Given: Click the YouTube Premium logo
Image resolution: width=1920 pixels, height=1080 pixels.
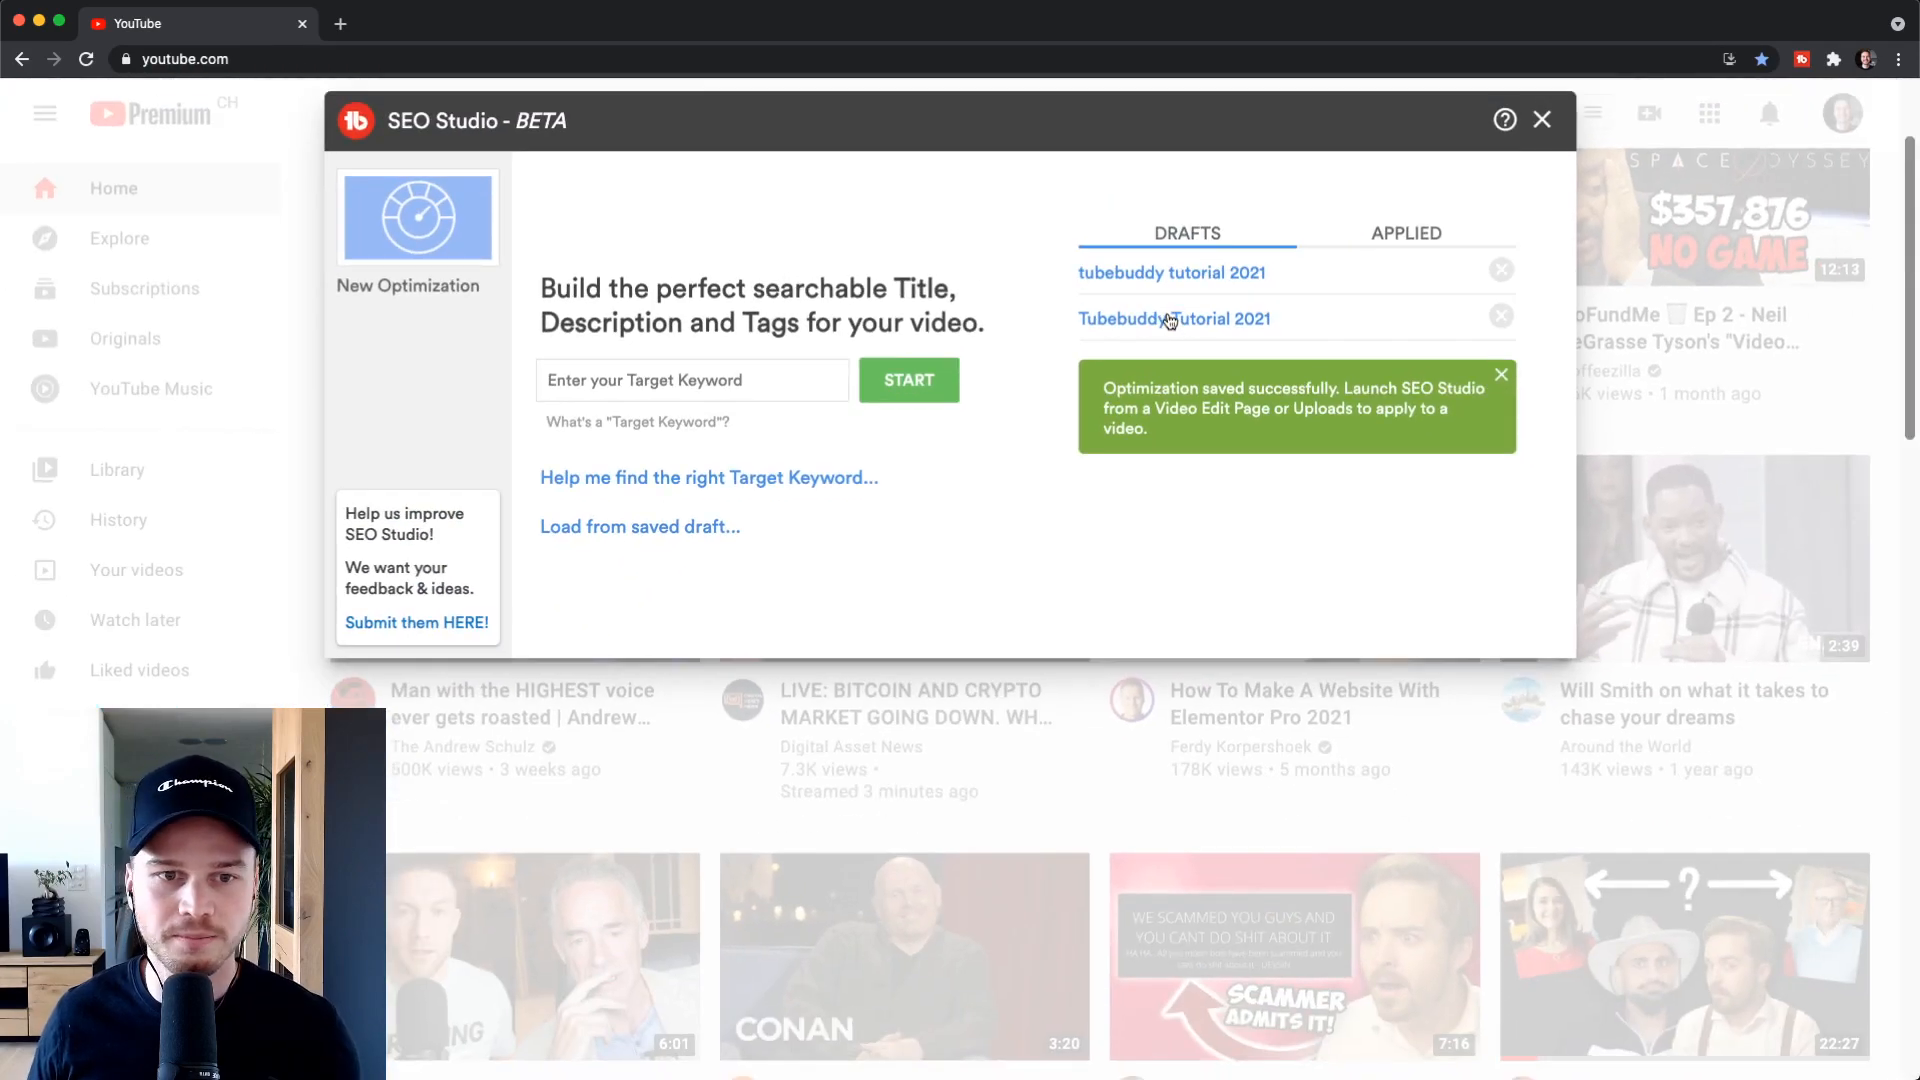Looking at the screenshot, I should coord(151,114).
